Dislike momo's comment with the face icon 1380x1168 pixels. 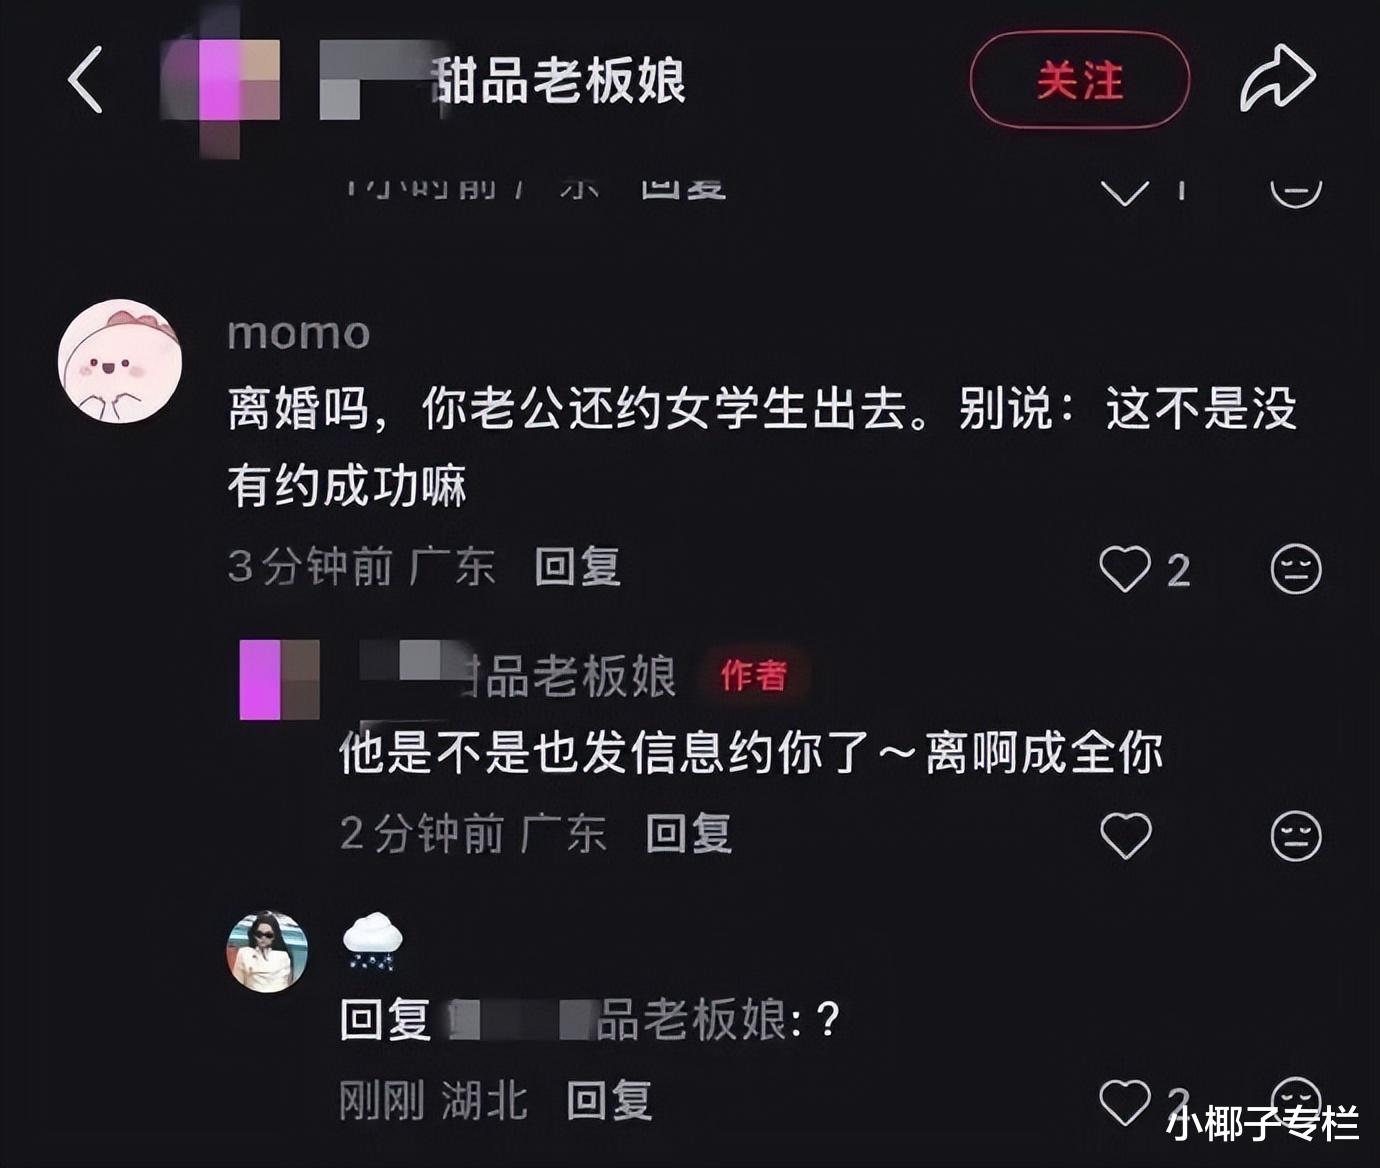(x=1296, y=569)
